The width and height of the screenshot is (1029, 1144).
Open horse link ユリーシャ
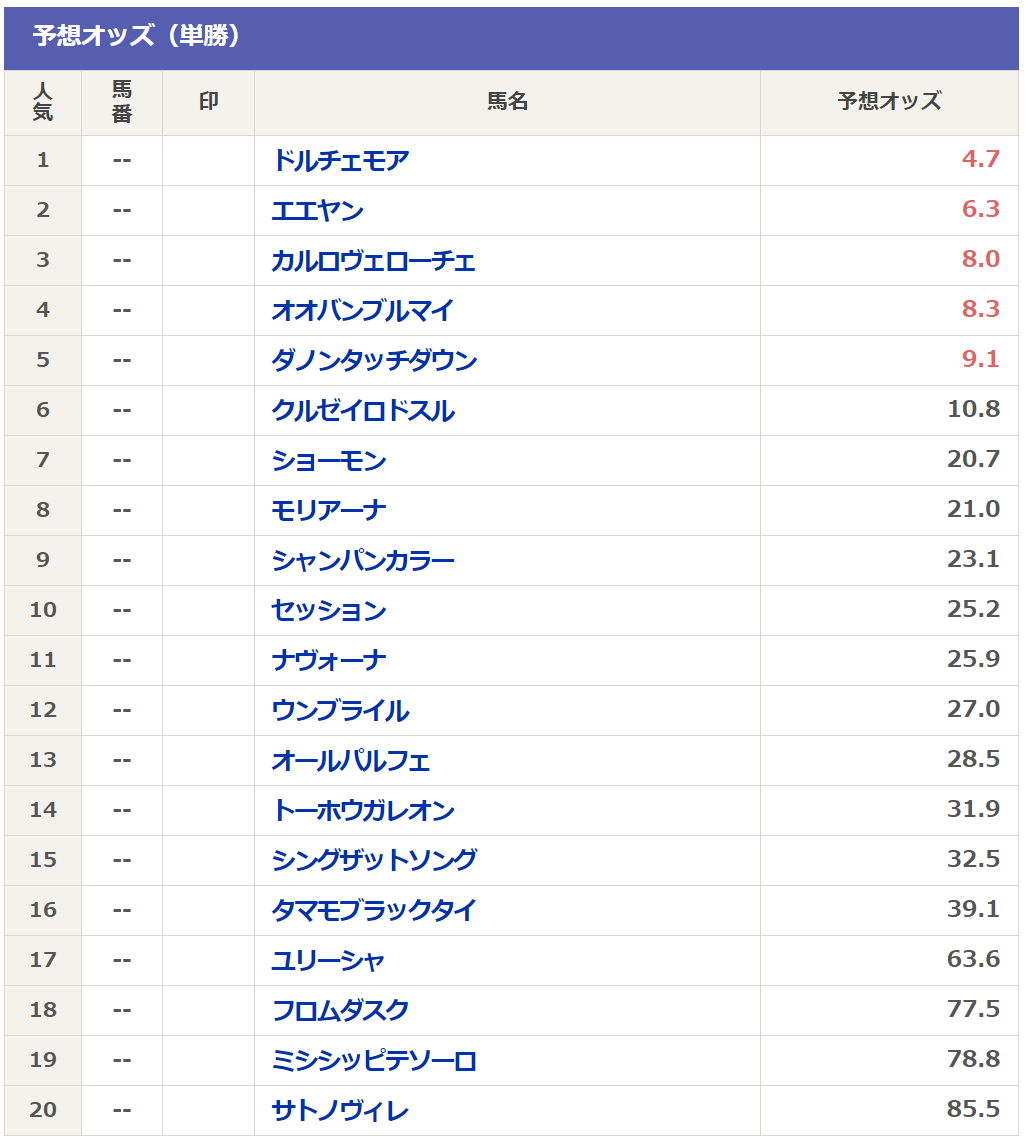click(x=328, y=961)
